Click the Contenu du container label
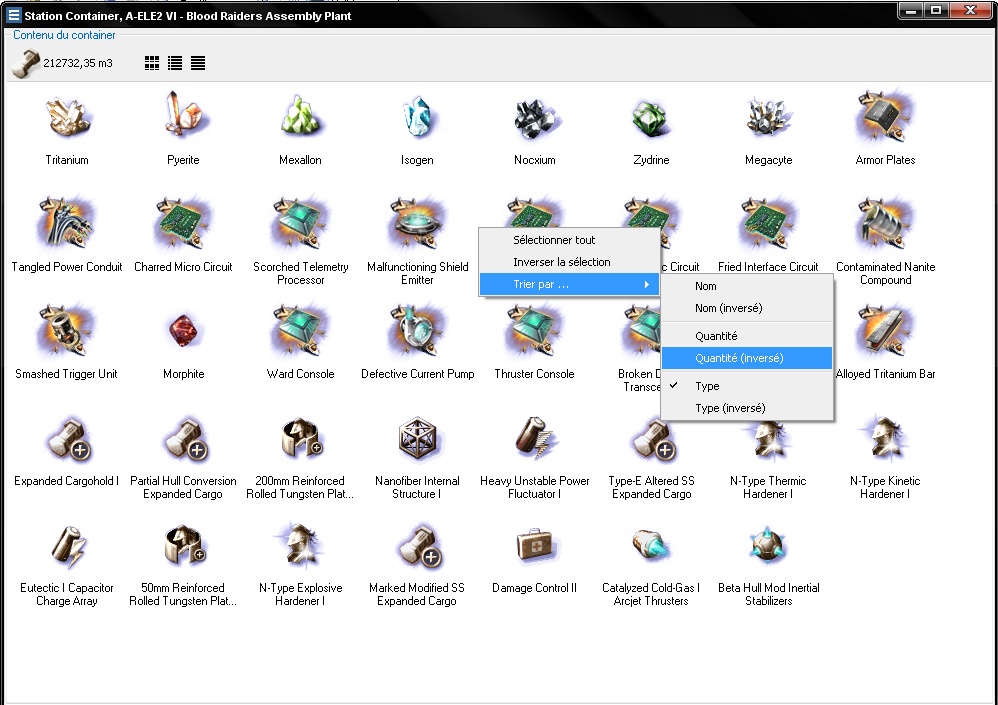The width and height of the screenshot is (998, 705). (64, 35)
